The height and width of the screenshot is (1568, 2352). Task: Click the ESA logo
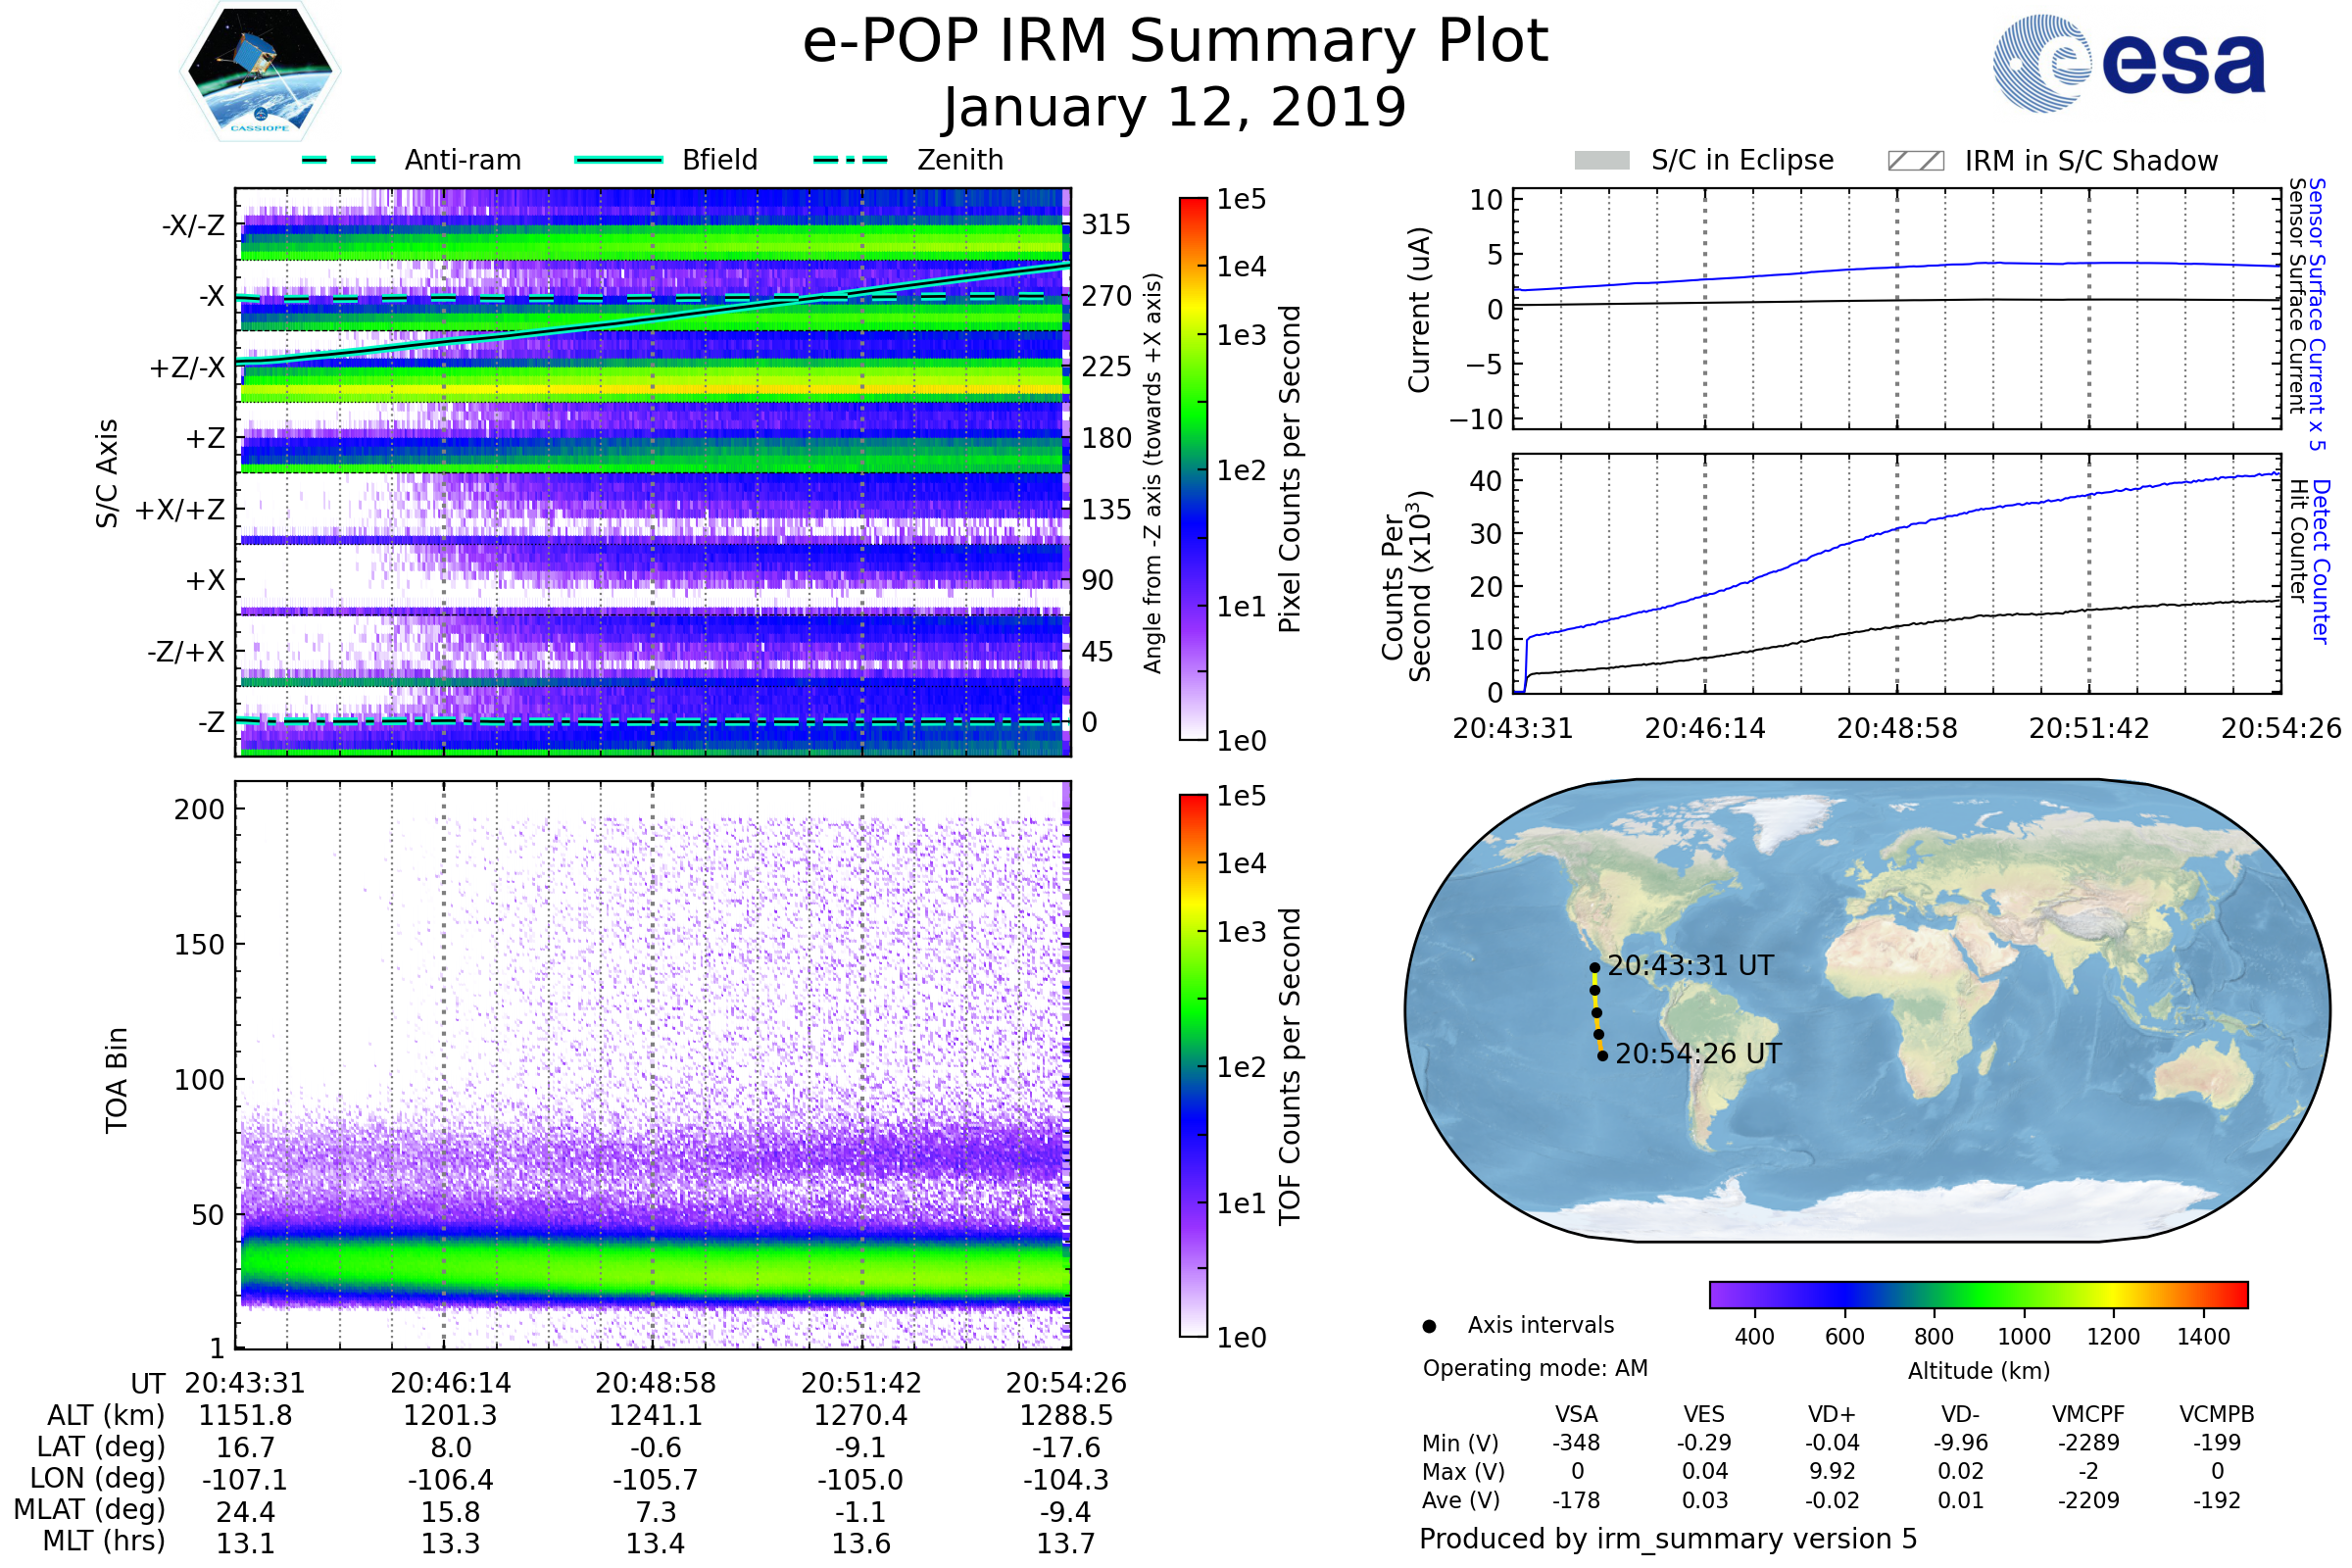coord(2128,63)
